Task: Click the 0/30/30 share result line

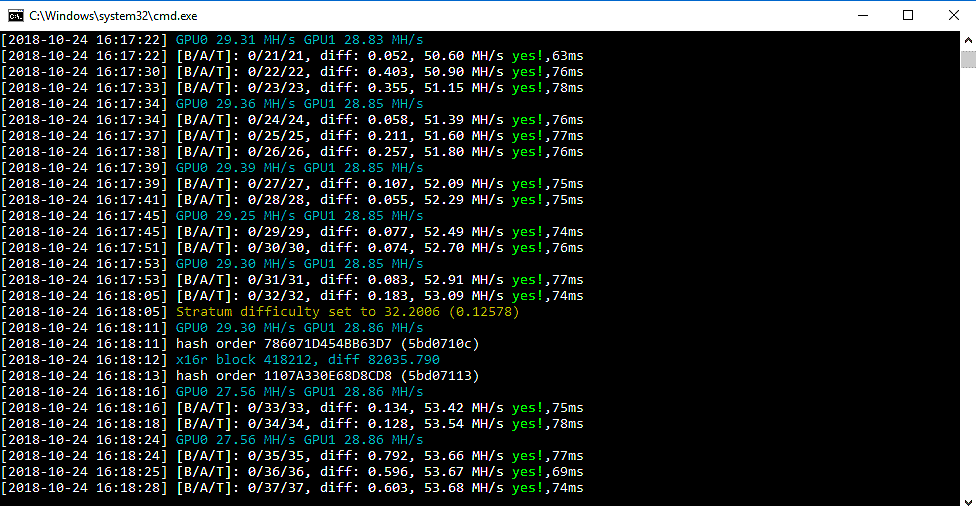Action: click(x=293, y=248)
